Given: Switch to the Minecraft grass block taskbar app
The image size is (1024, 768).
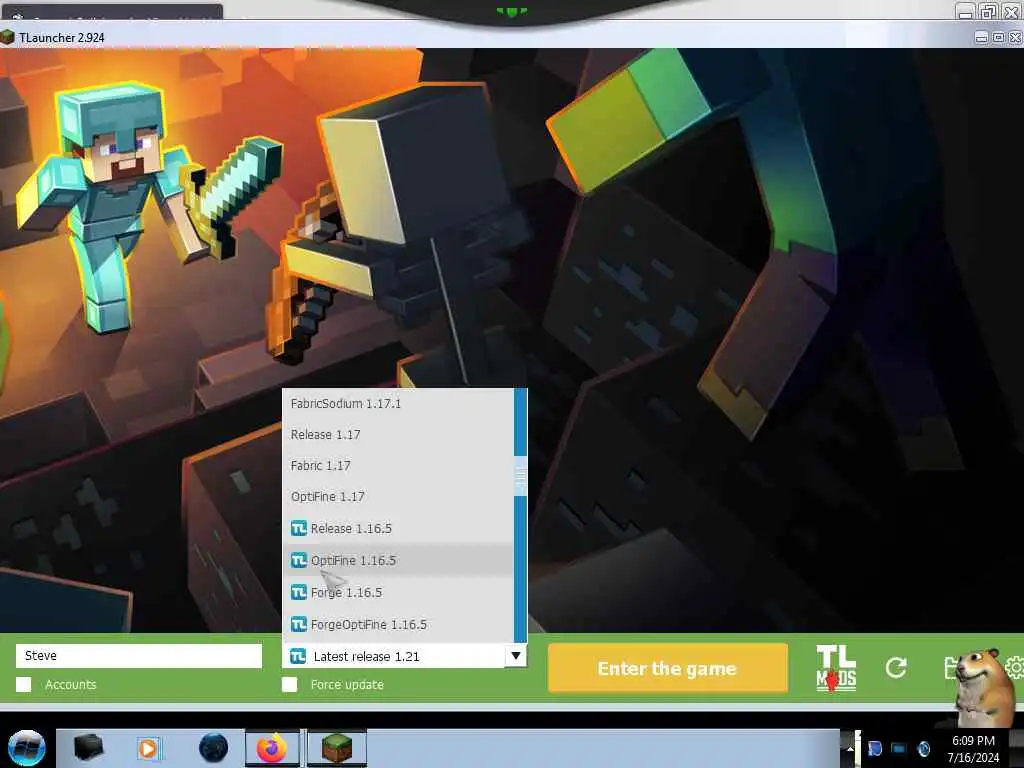Looking at the screenshot, I should pos(337,748).
